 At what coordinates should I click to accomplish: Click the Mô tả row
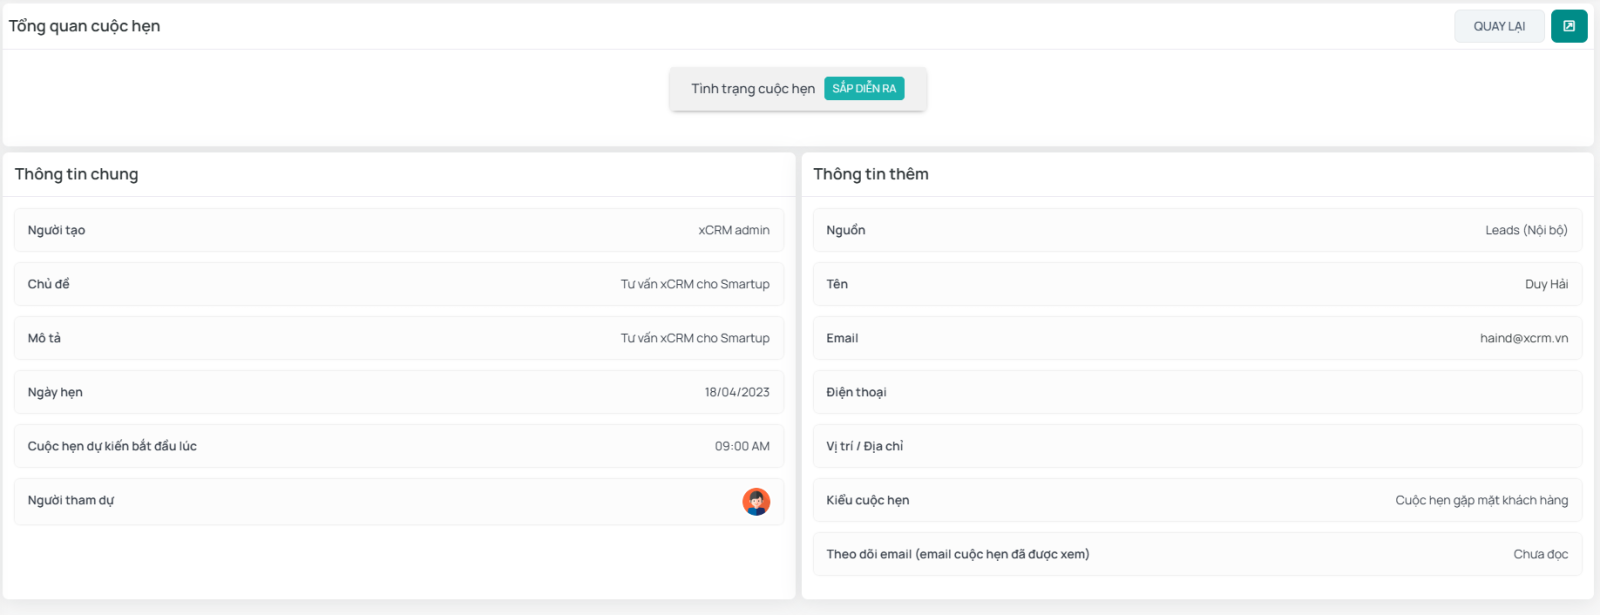coord(398,338)
